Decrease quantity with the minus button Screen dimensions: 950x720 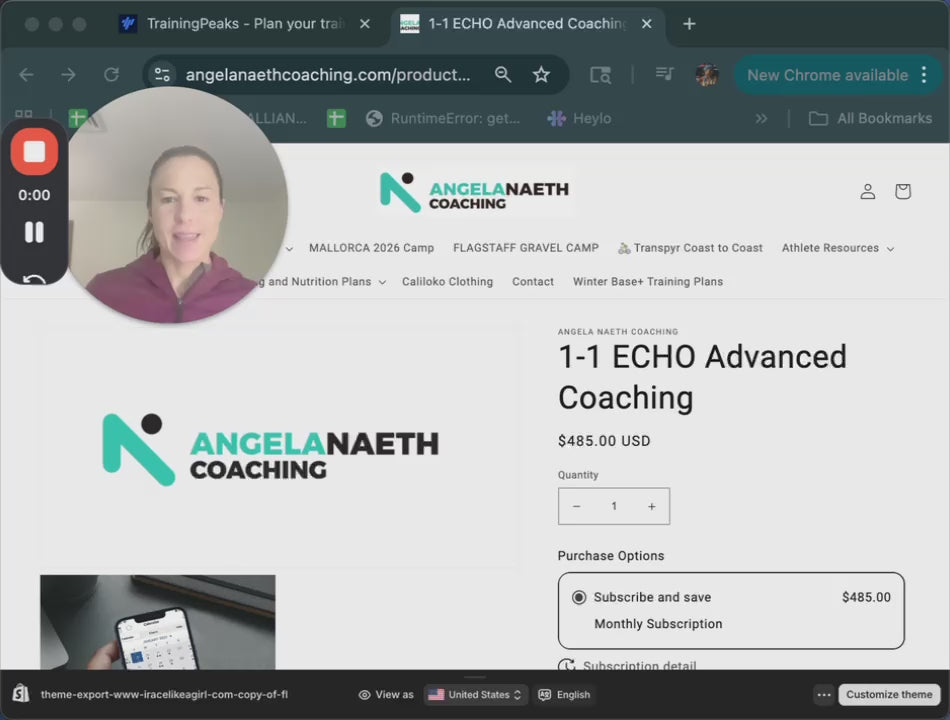(x=576, y=507)
